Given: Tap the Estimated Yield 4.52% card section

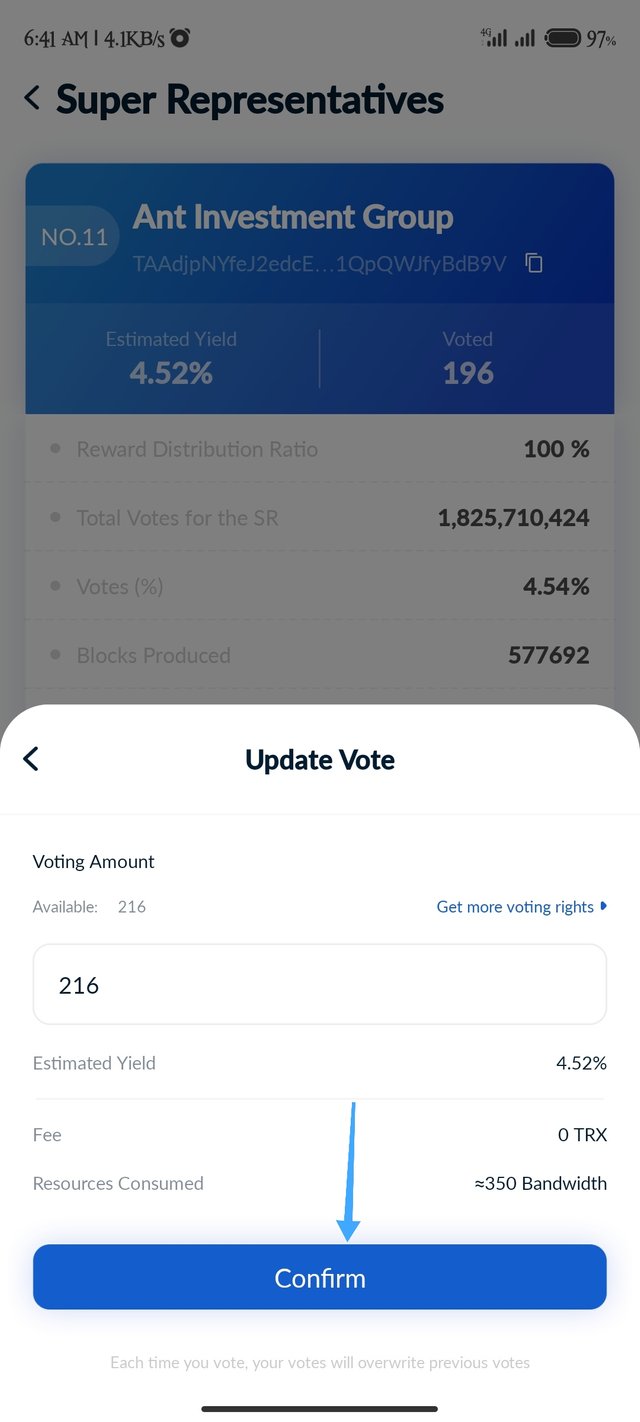Looking at the screenshot, I should click(171, 358).
